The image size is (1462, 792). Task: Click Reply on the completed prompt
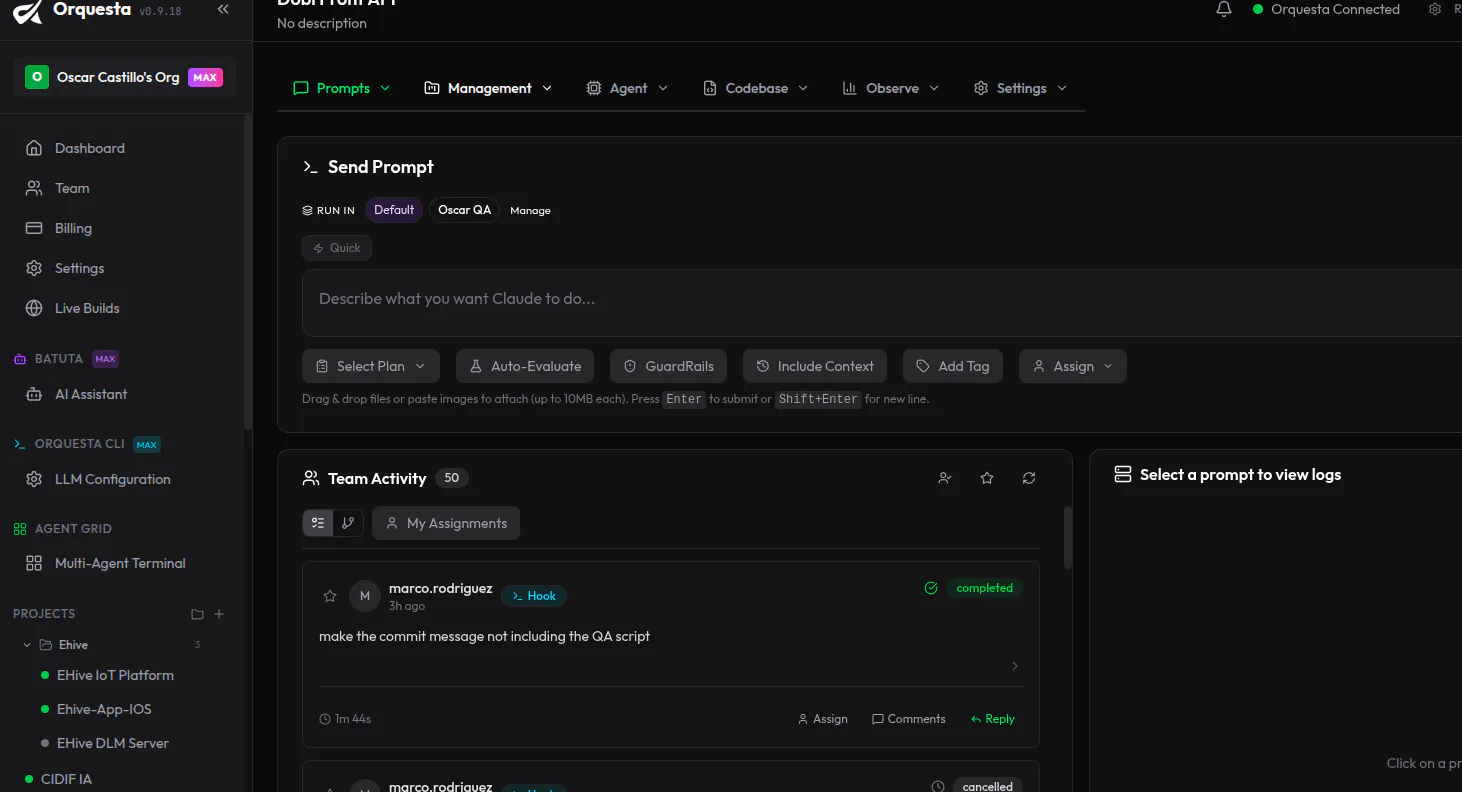(992, 719)
